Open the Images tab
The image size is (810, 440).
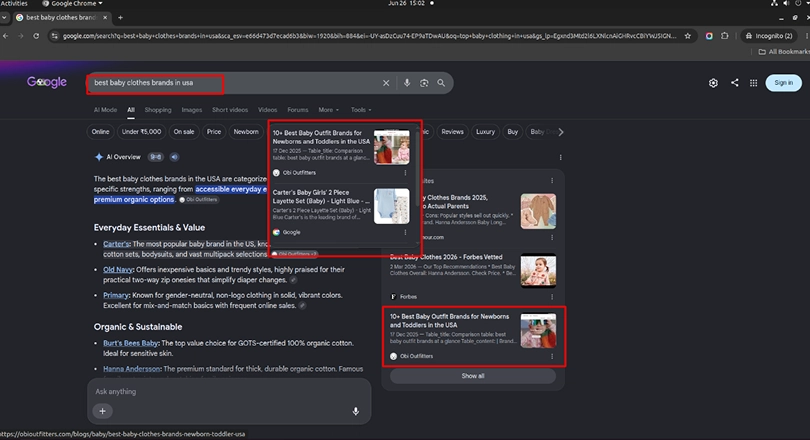(192, 110)
